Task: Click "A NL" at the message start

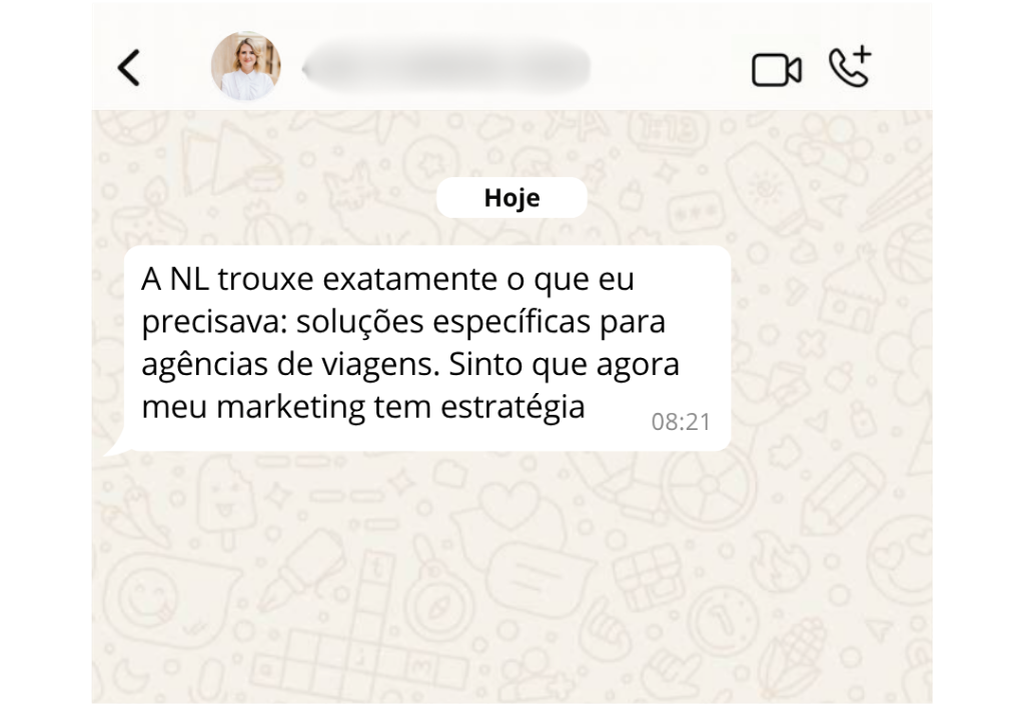Action: [175, 279]
